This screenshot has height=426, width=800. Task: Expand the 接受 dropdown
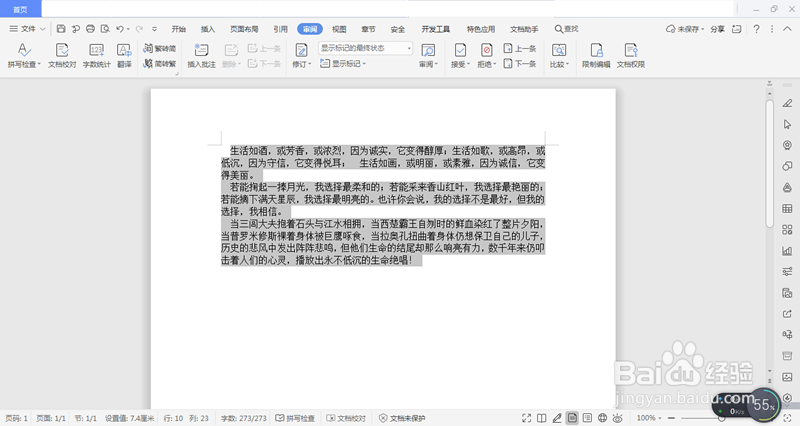pos(468,64)
